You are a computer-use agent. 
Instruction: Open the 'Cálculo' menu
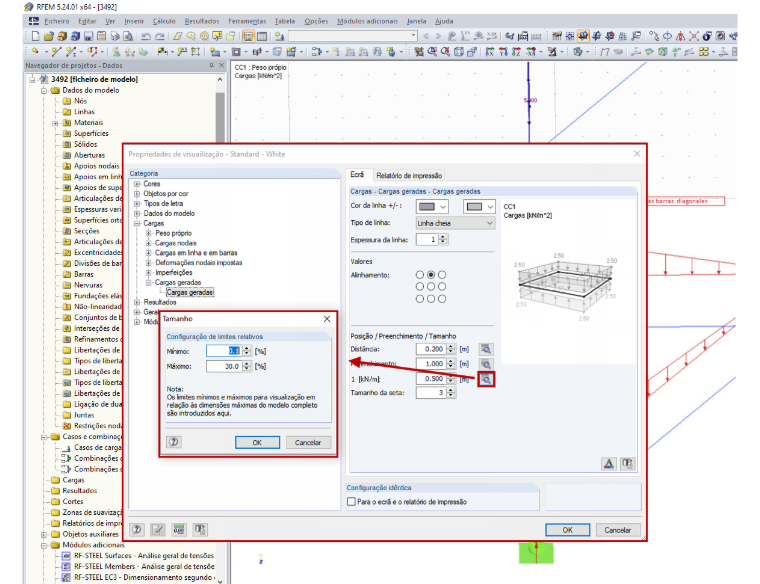tap(164, 21)
